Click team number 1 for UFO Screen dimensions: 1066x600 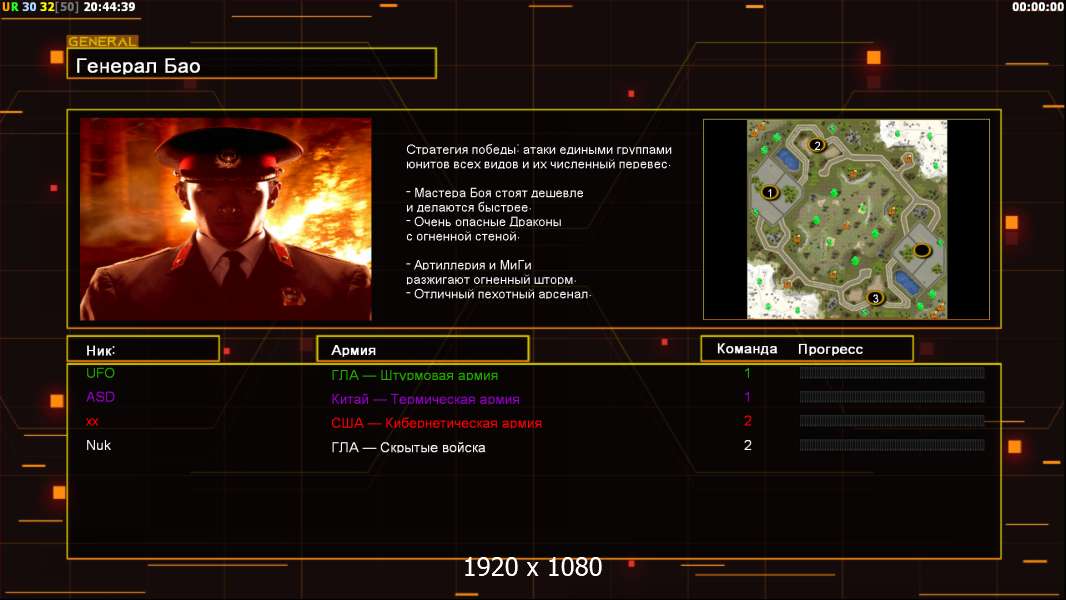[x=747, y=373]
